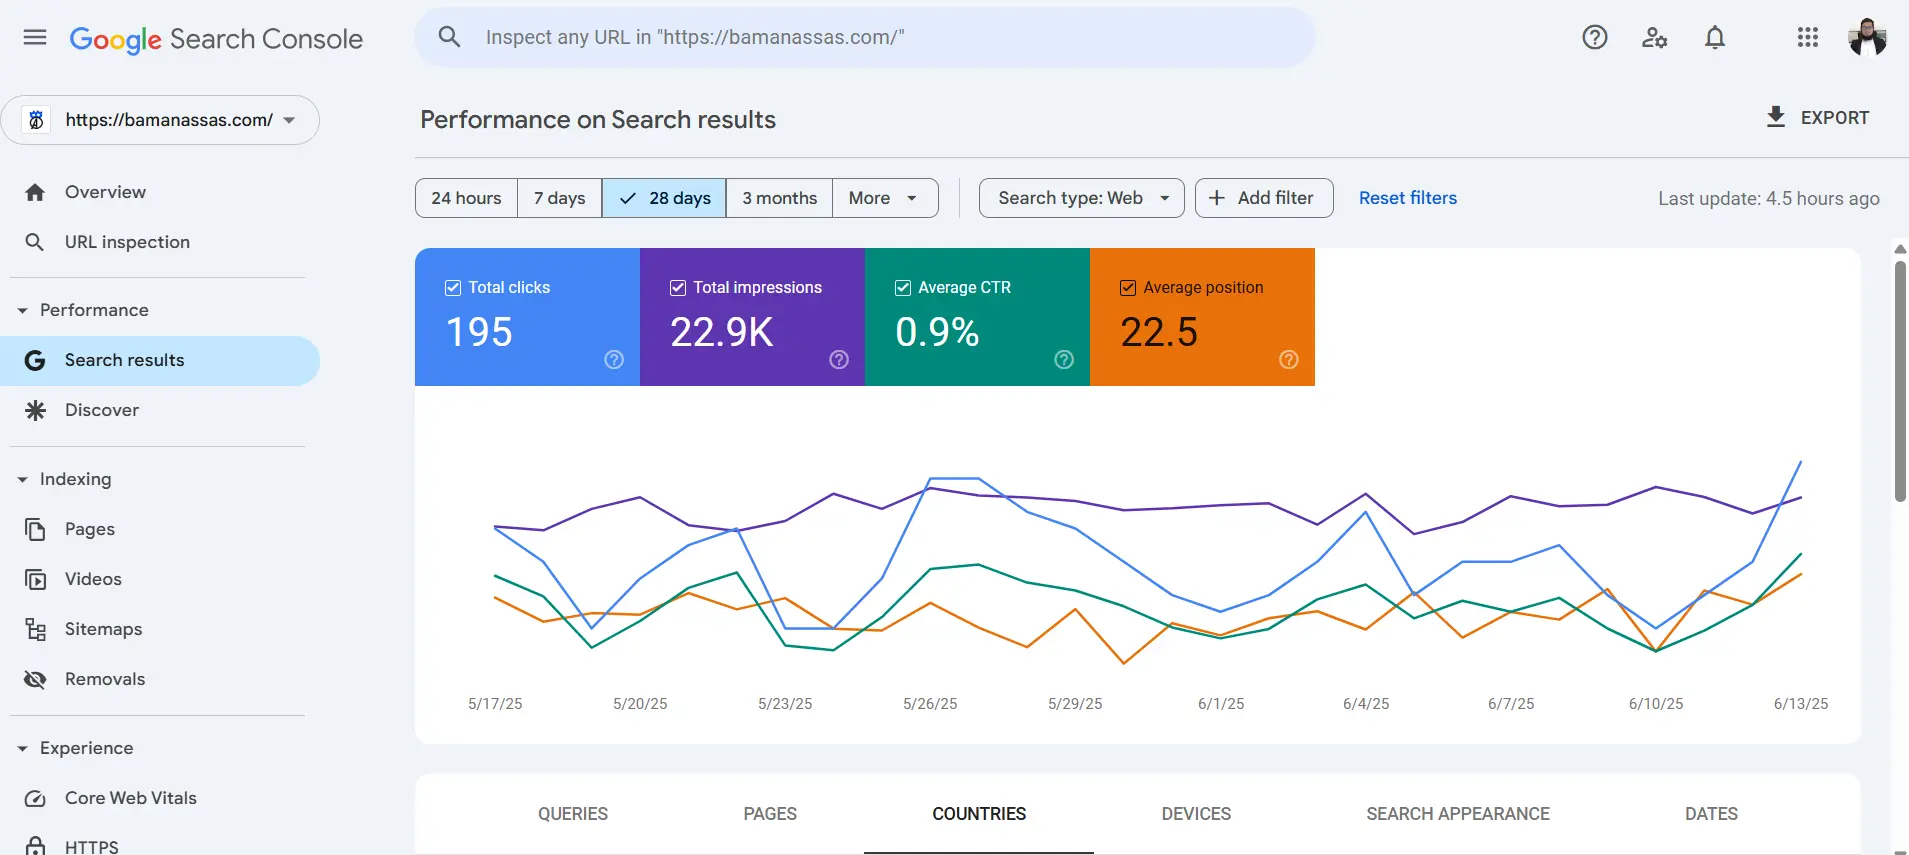Click the Help question mark icon
1909x855 pixels.
(x=1594, y=38)
